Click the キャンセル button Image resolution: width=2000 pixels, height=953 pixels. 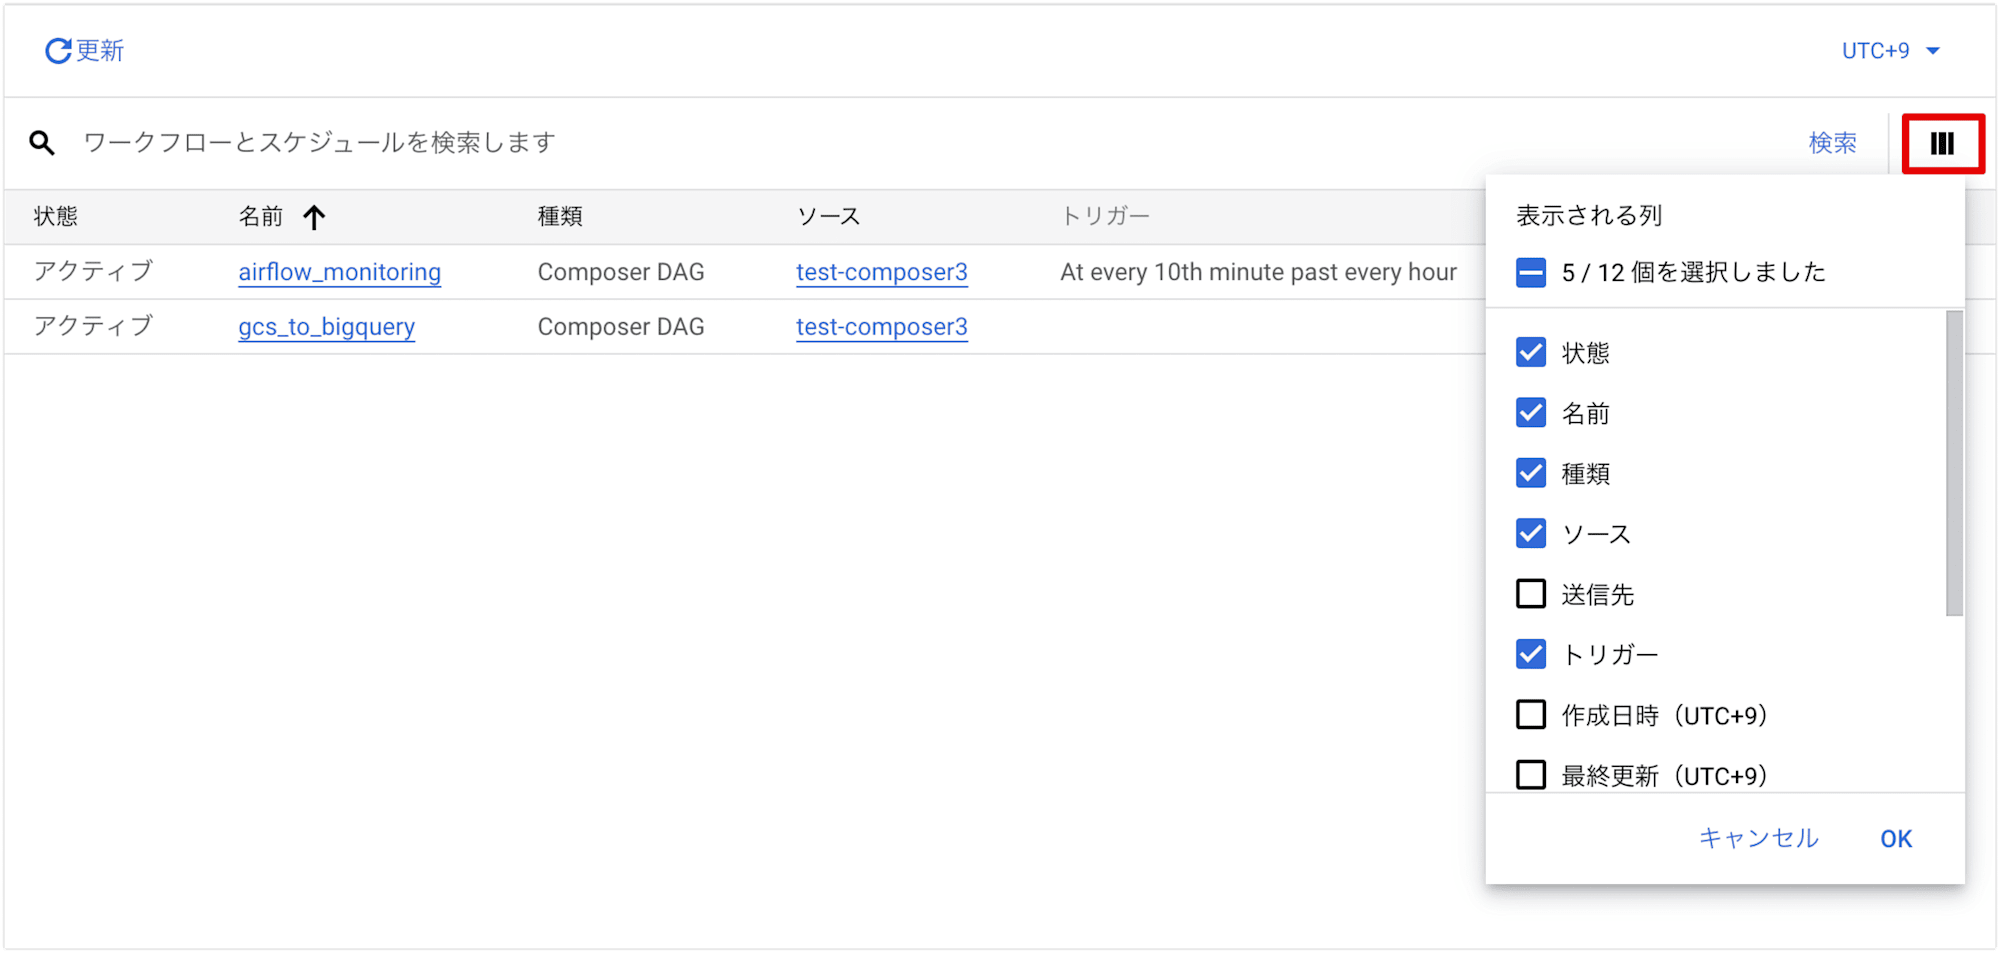coord(1759,839)
